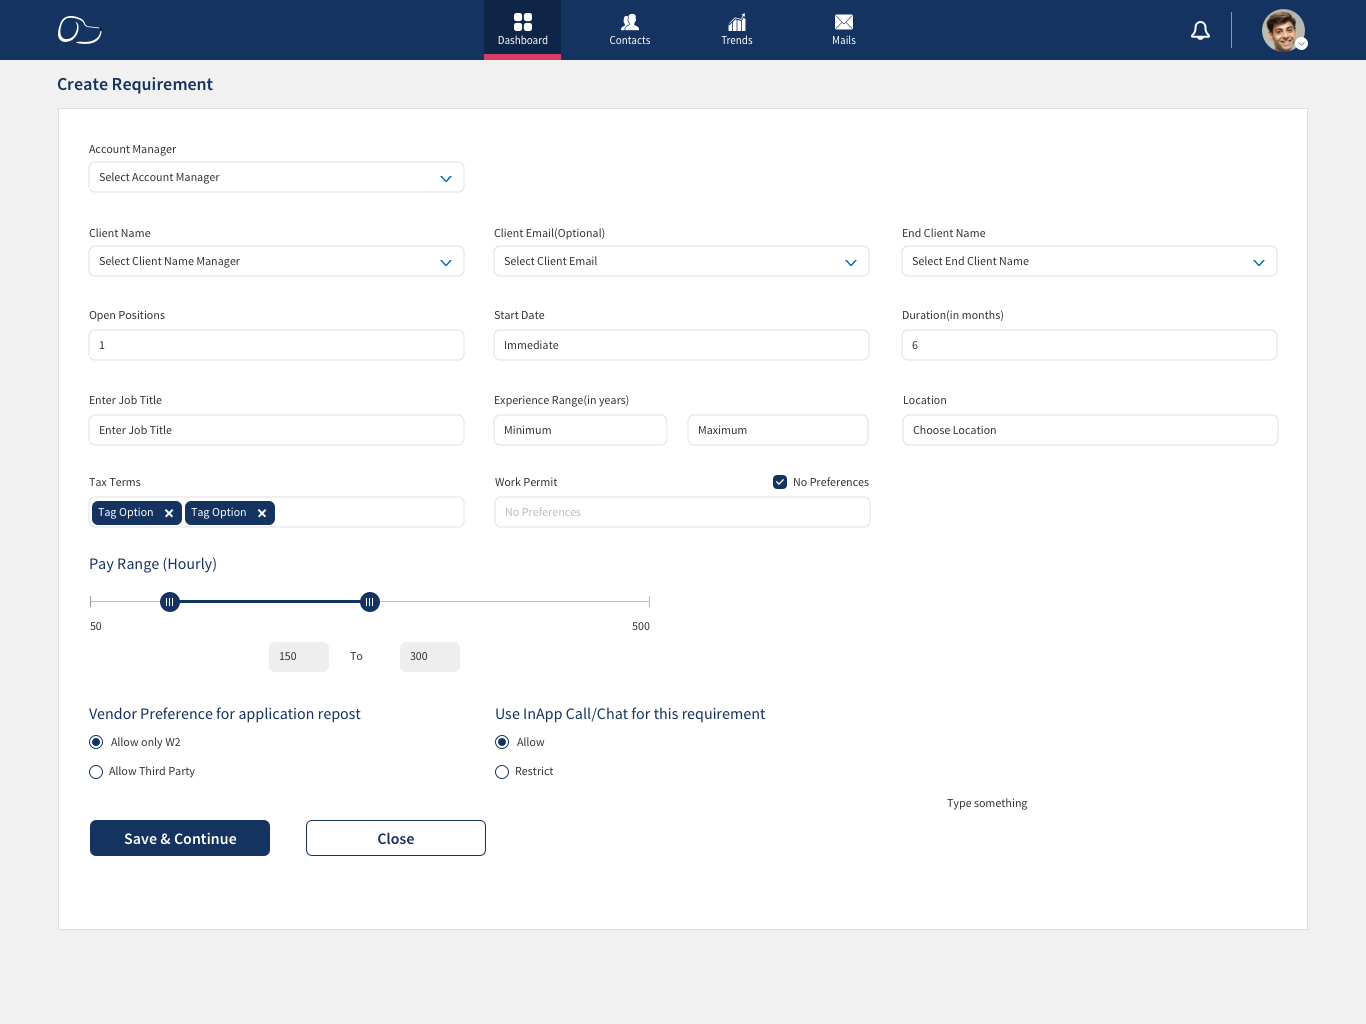This screenshot has height=1024, width=1366.
Task: Open the Select Client Email dropdown
Action: coord(681,261)
